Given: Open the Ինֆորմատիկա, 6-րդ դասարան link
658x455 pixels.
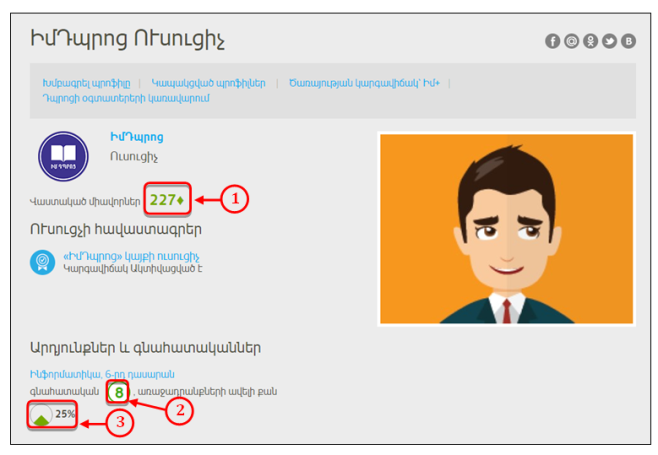Looking at the screenshot, I should [102, 374].
